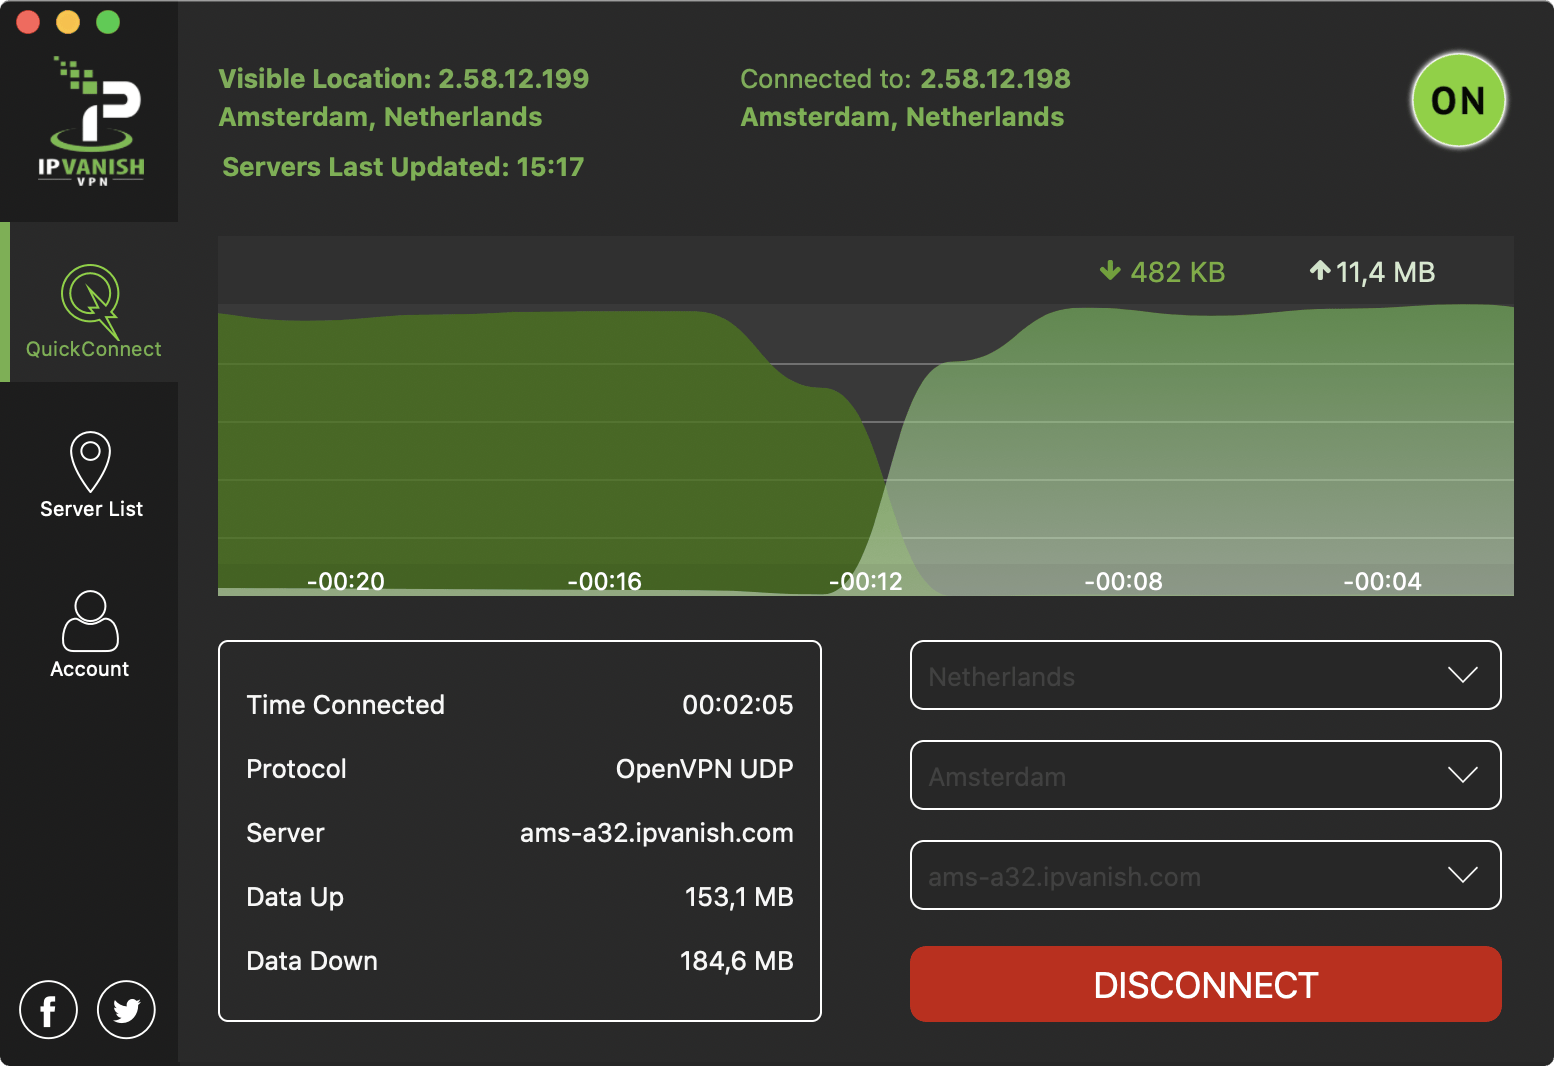
Task: Click the 482 KB download rate
Action: (x=1178, y=272)
